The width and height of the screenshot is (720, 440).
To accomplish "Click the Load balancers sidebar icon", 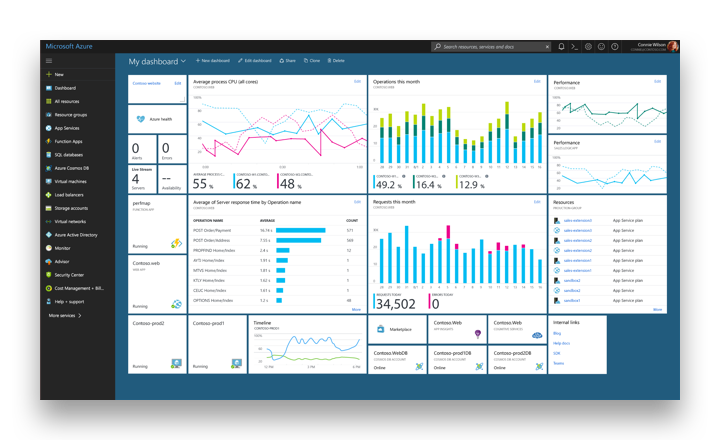I will click(x=49, y=195).
